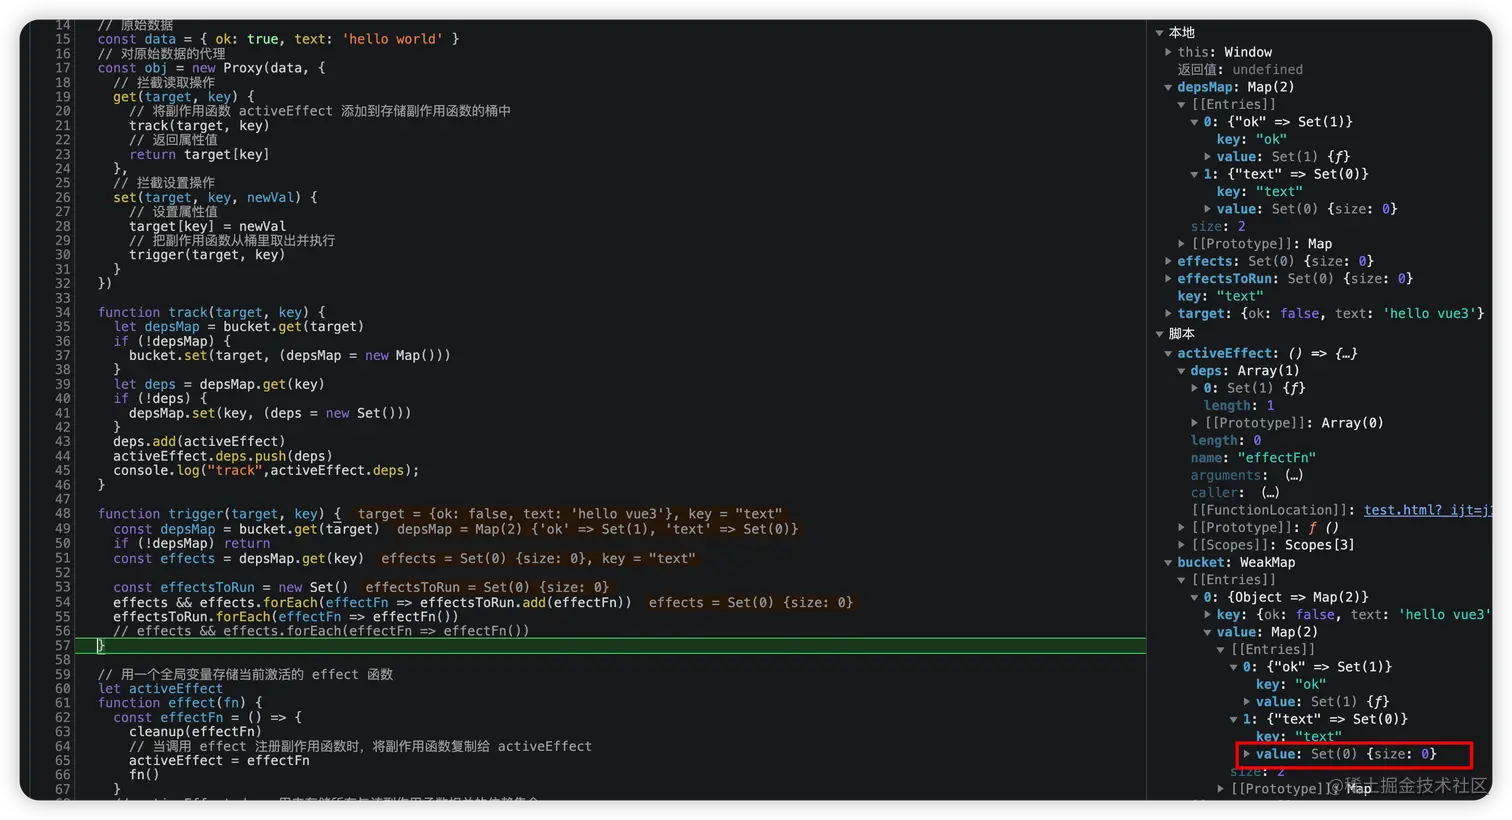Click trigger(target, key) call on line 30
1512x820 pixels.
[207, 255]
